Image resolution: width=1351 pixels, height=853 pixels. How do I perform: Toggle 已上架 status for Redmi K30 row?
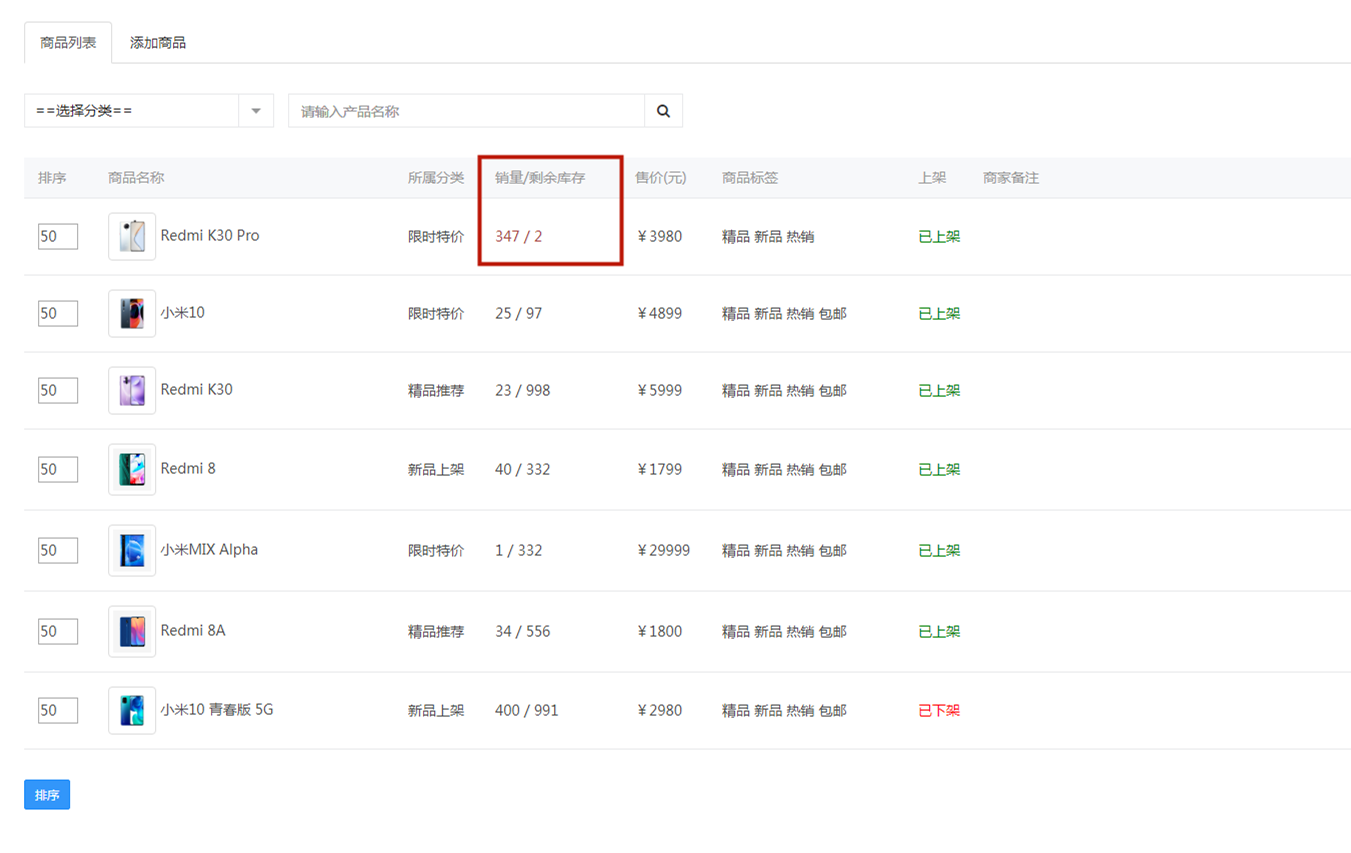939,390
